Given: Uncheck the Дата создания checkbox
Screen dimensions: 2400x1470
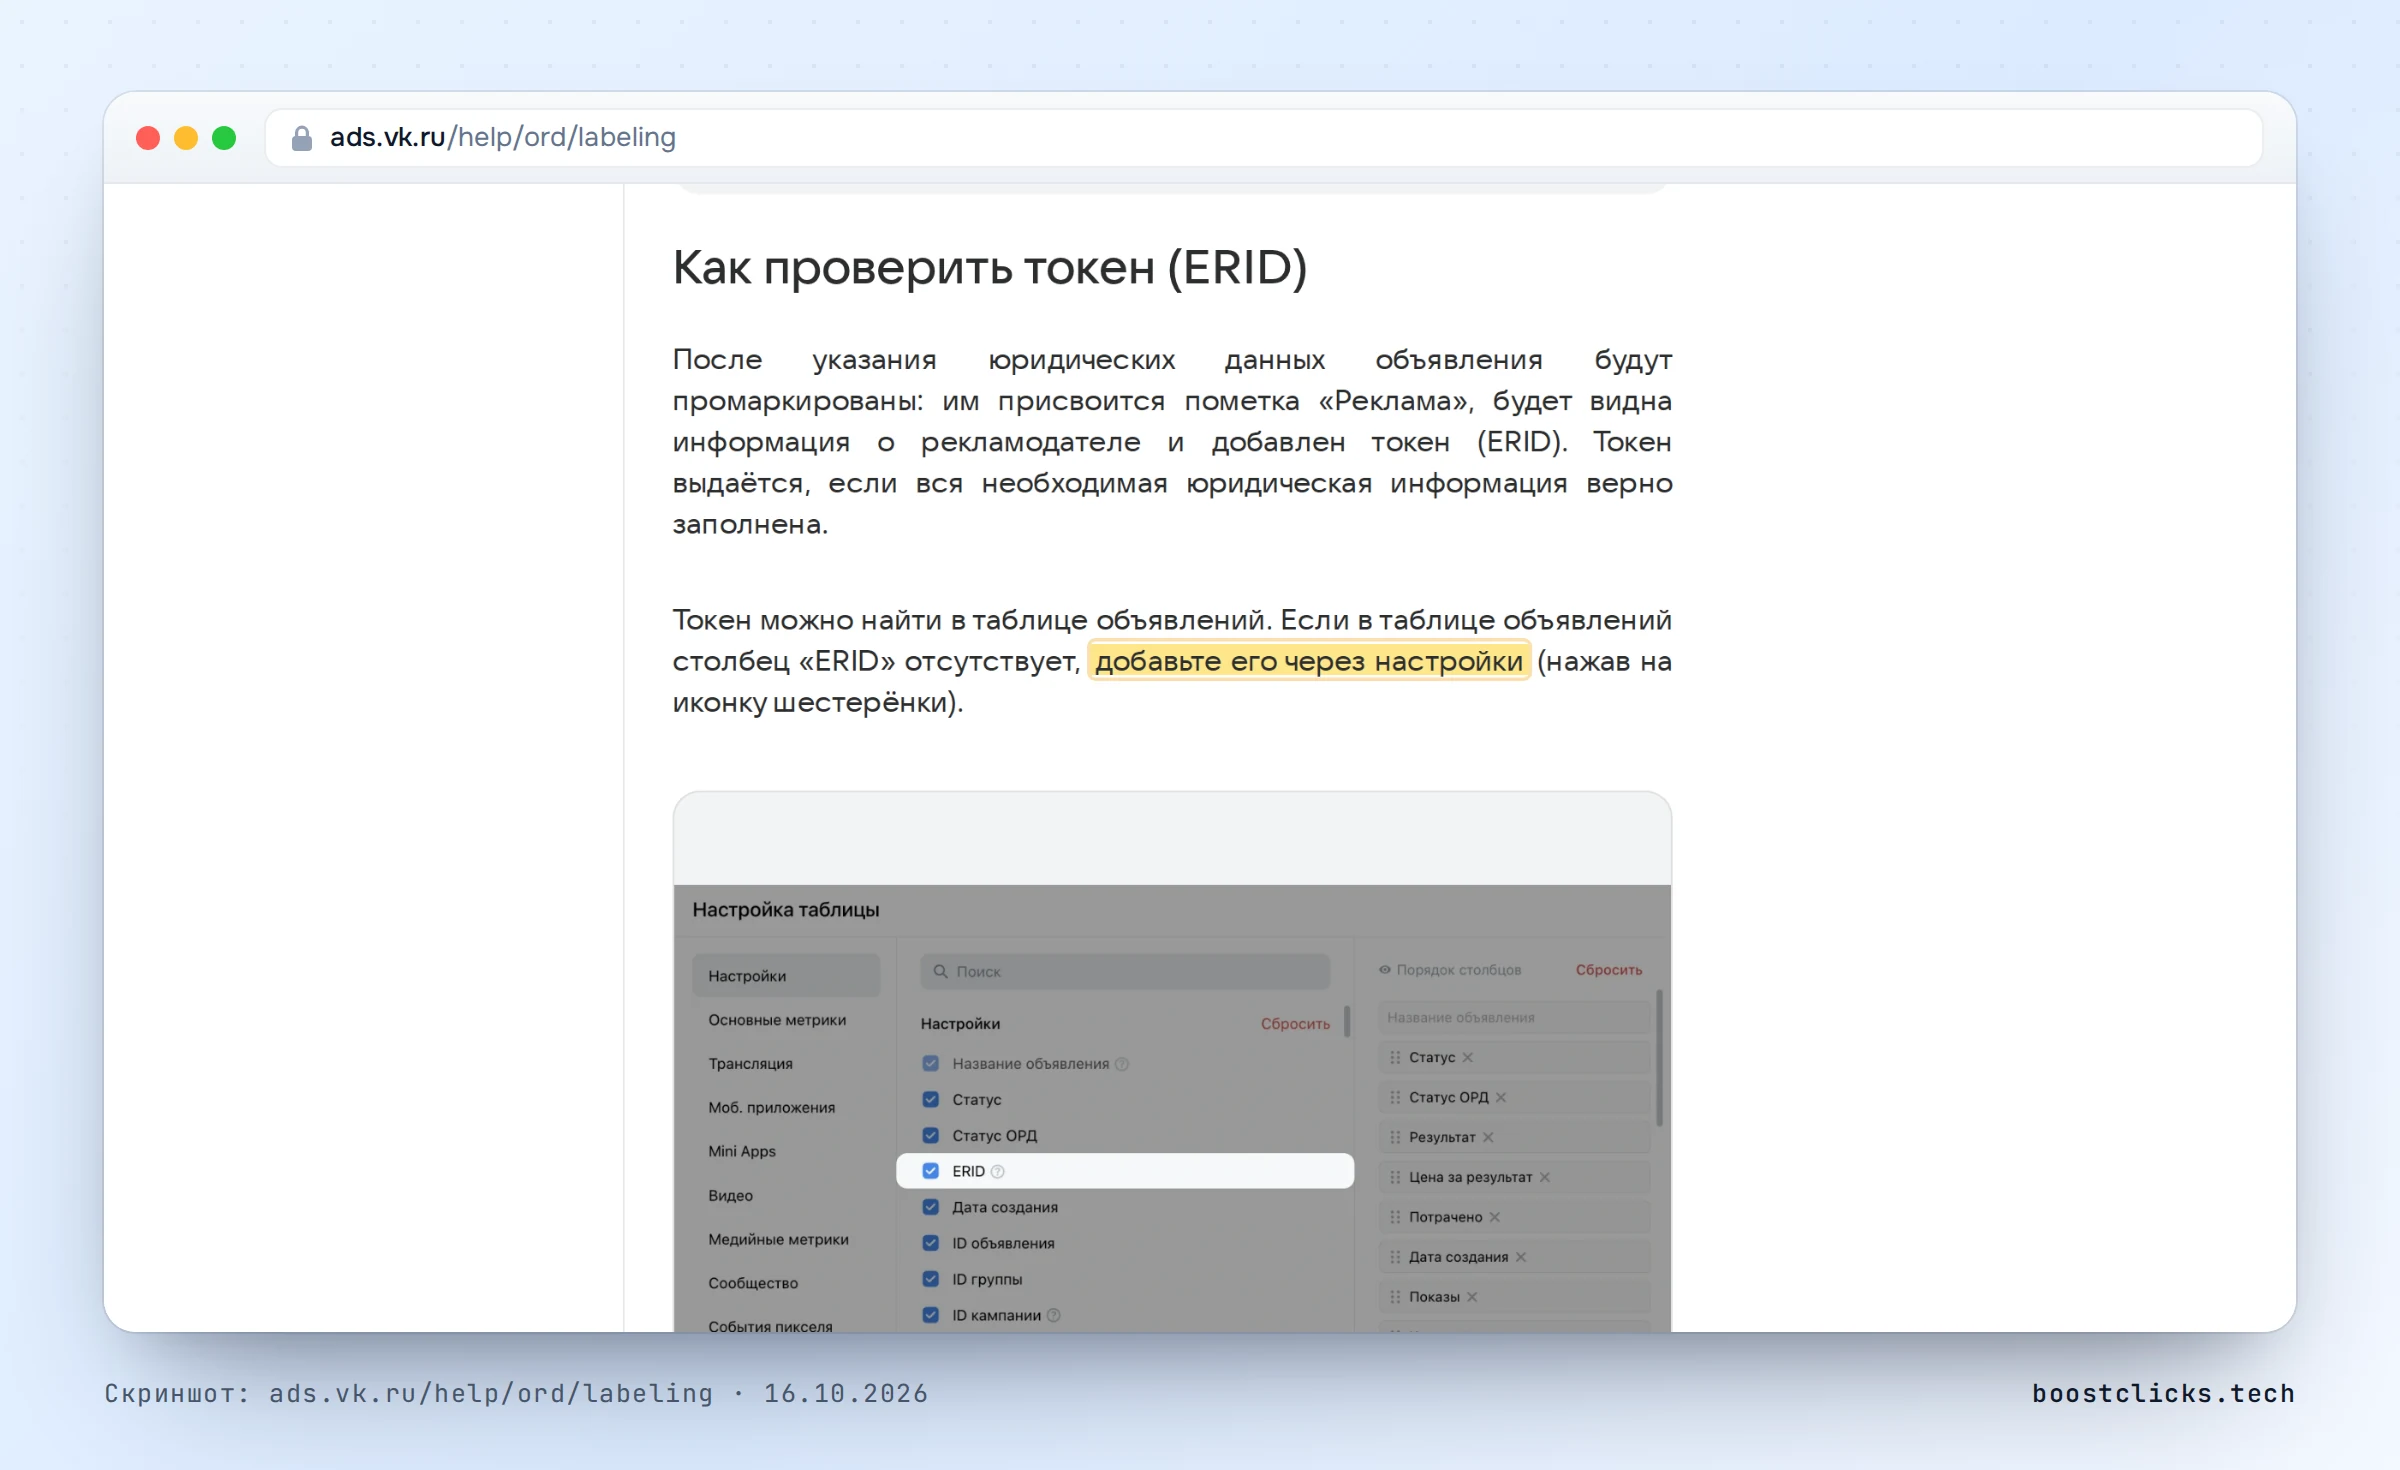Looking at the screenshot, I should [931, 1207].
